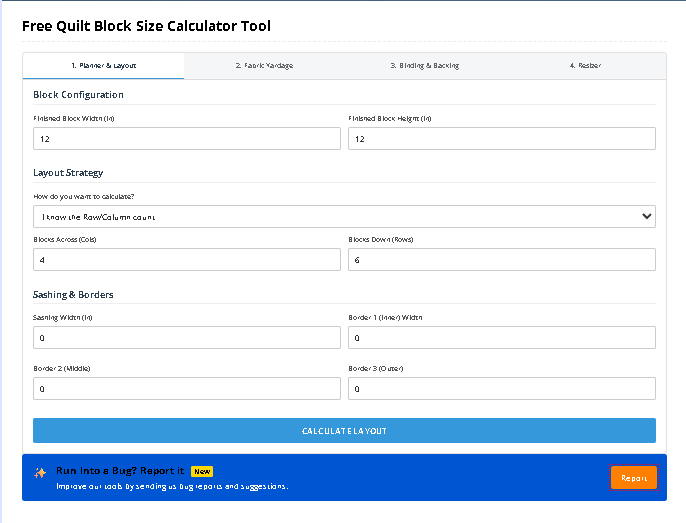Viewport: 686px width, 523px height.
Task: Click the sparkle icon in bug banner
Action: click(40, 472)
